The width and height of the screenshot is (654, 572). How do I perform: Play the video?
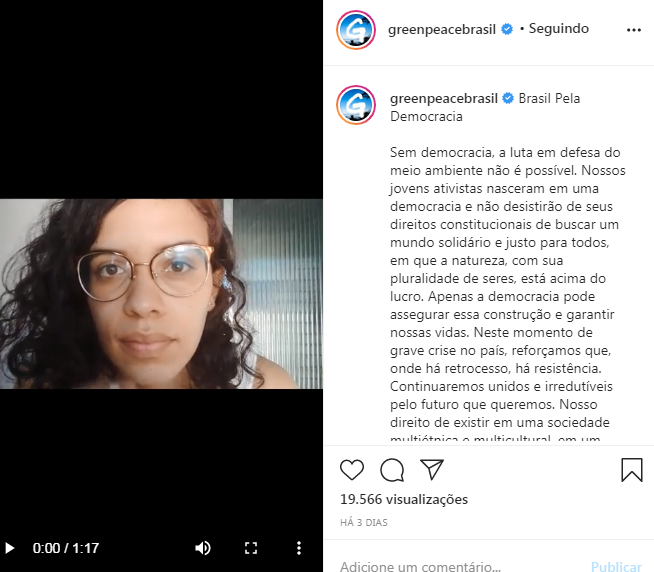(x=9, y=548)
